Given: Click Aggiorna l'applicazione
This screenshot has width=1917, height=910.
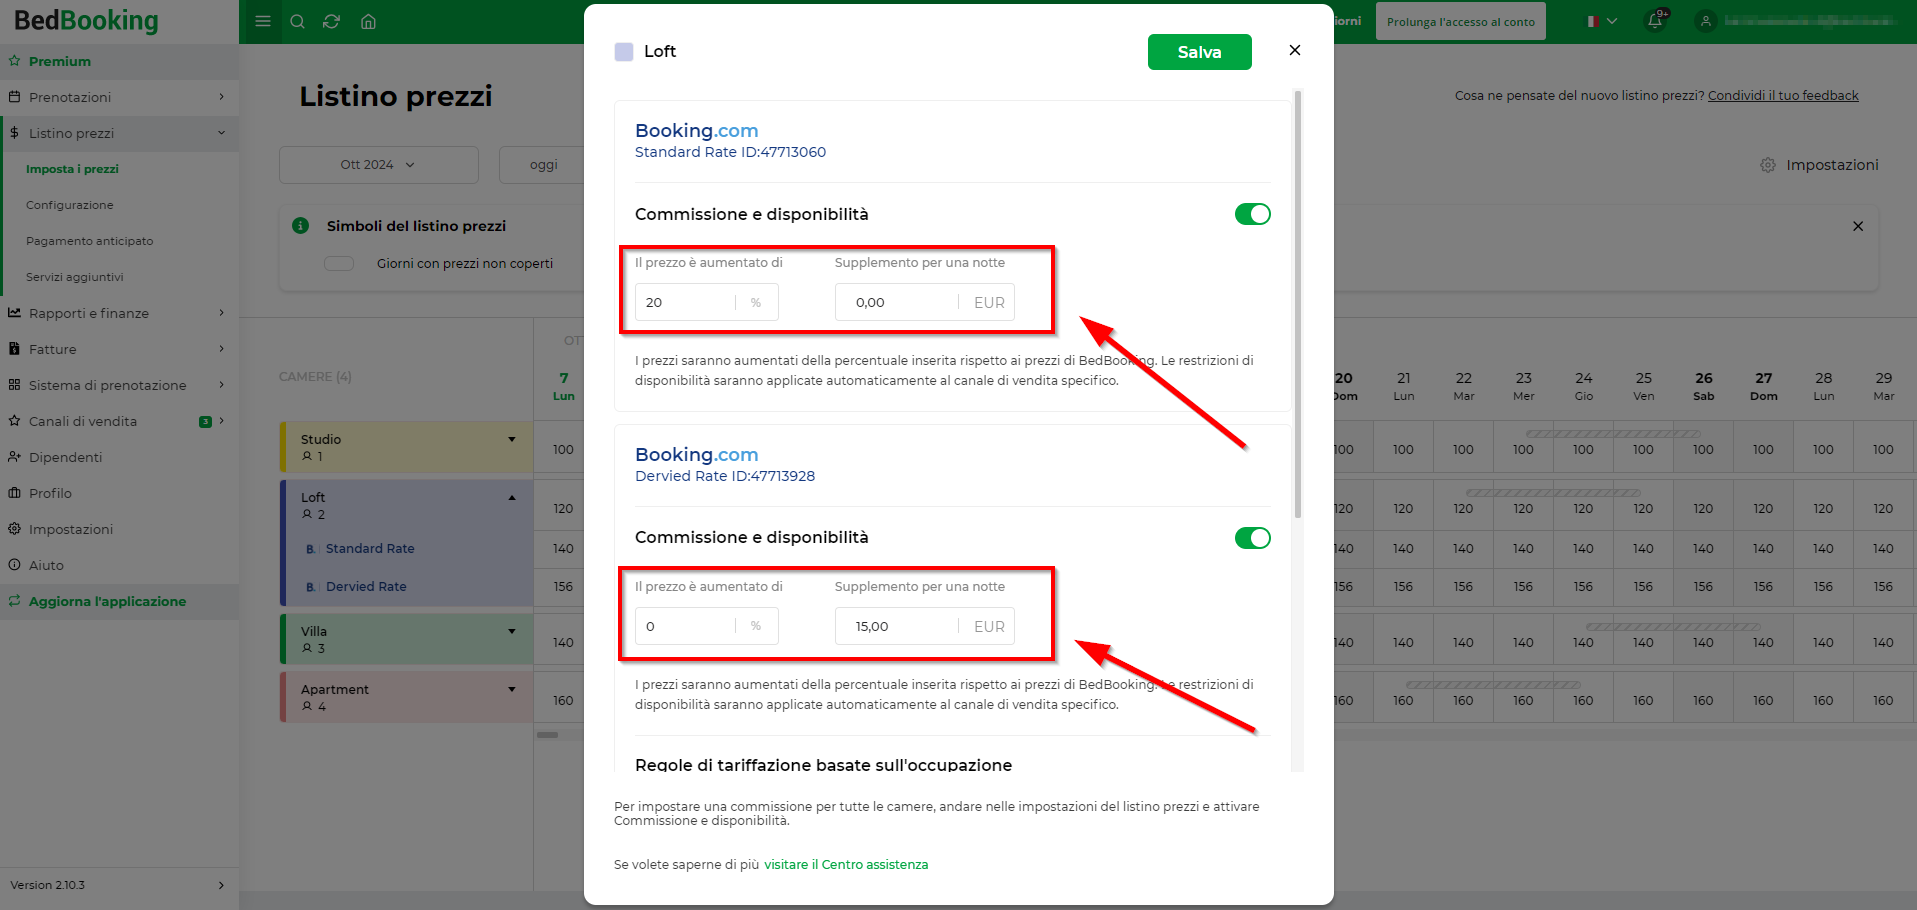Looking at the screenshot, I should point(119,601).
